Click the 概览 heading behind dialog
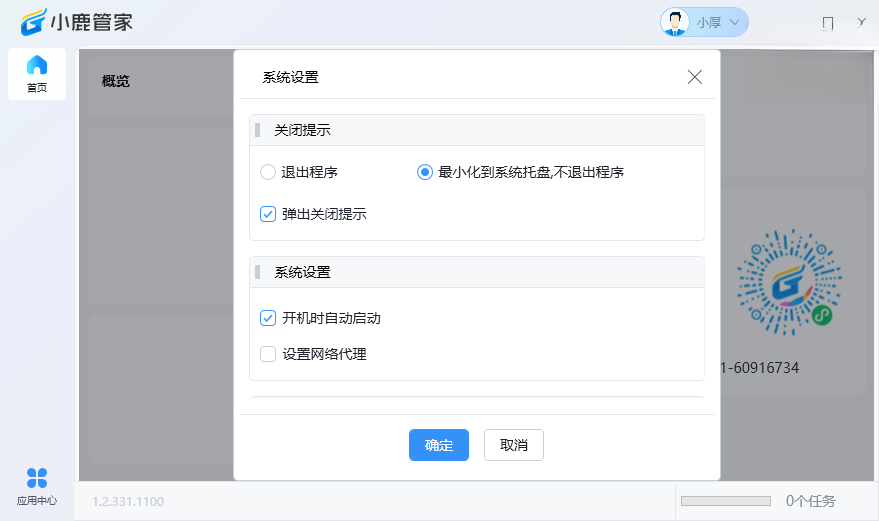The width and height of the screenshot is (879, 521). coord(115,81)
